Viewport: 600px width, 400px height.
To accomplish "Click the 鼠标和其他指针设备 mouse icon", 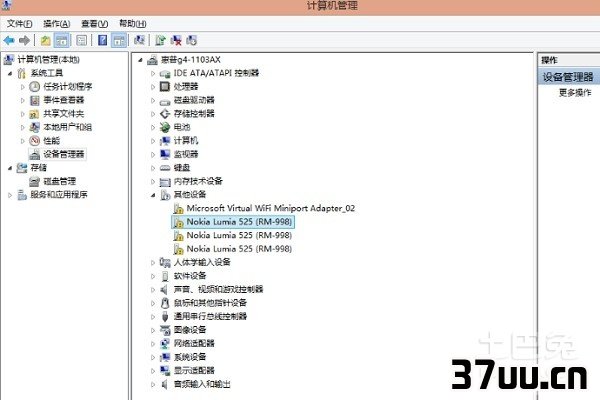I will tap(165, 303).
